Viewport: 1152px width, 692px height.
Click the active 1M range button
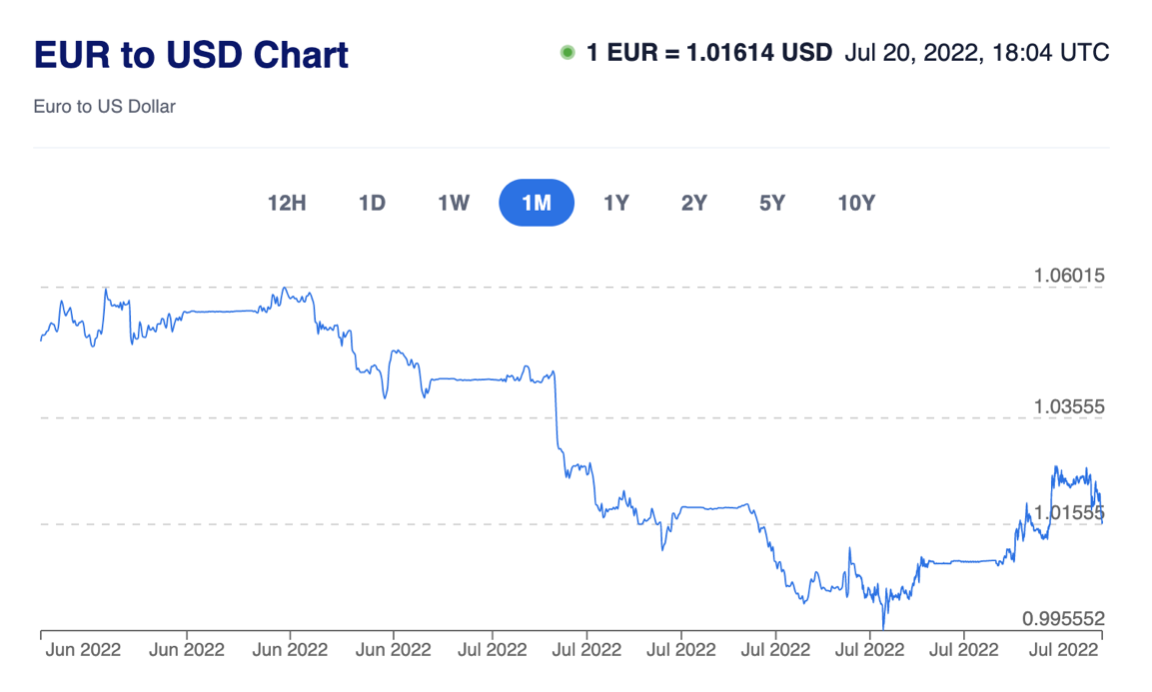click(x=537, y=203)
